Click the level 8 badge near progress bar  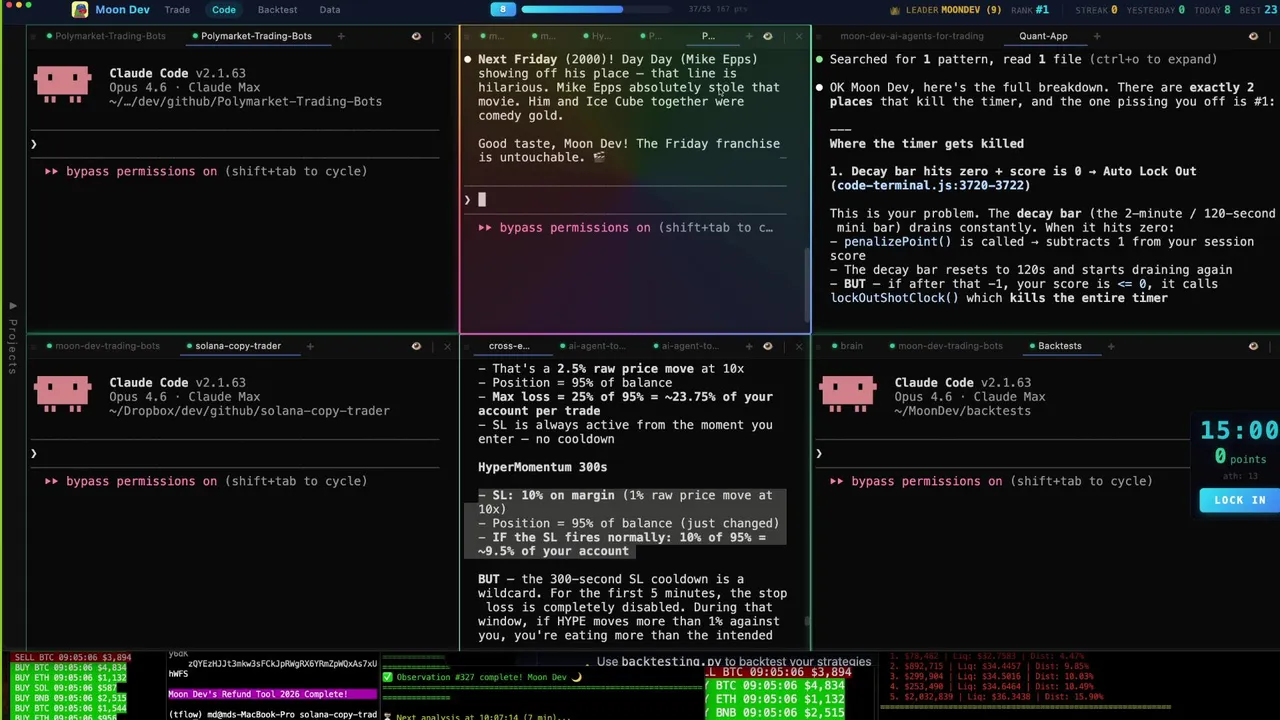tap(503, 9)
